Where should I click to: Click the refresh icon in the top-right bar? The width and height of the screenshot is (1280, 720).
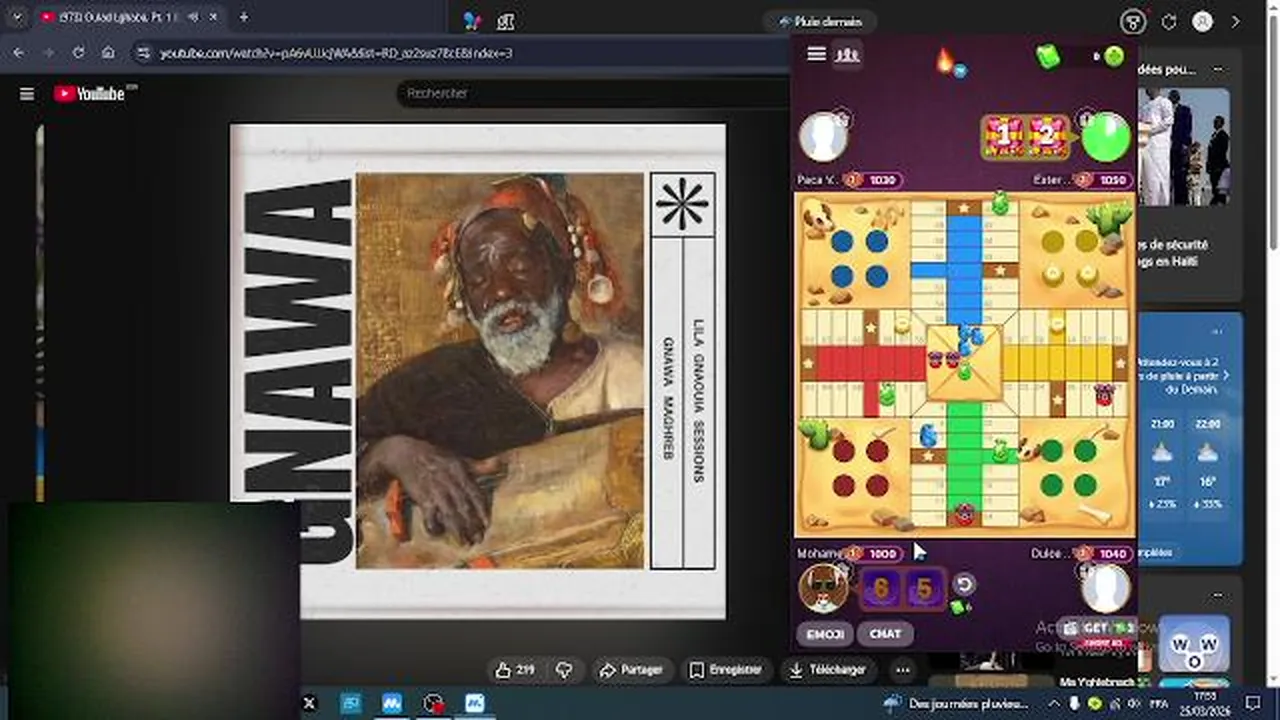(x=1168, y=21)
